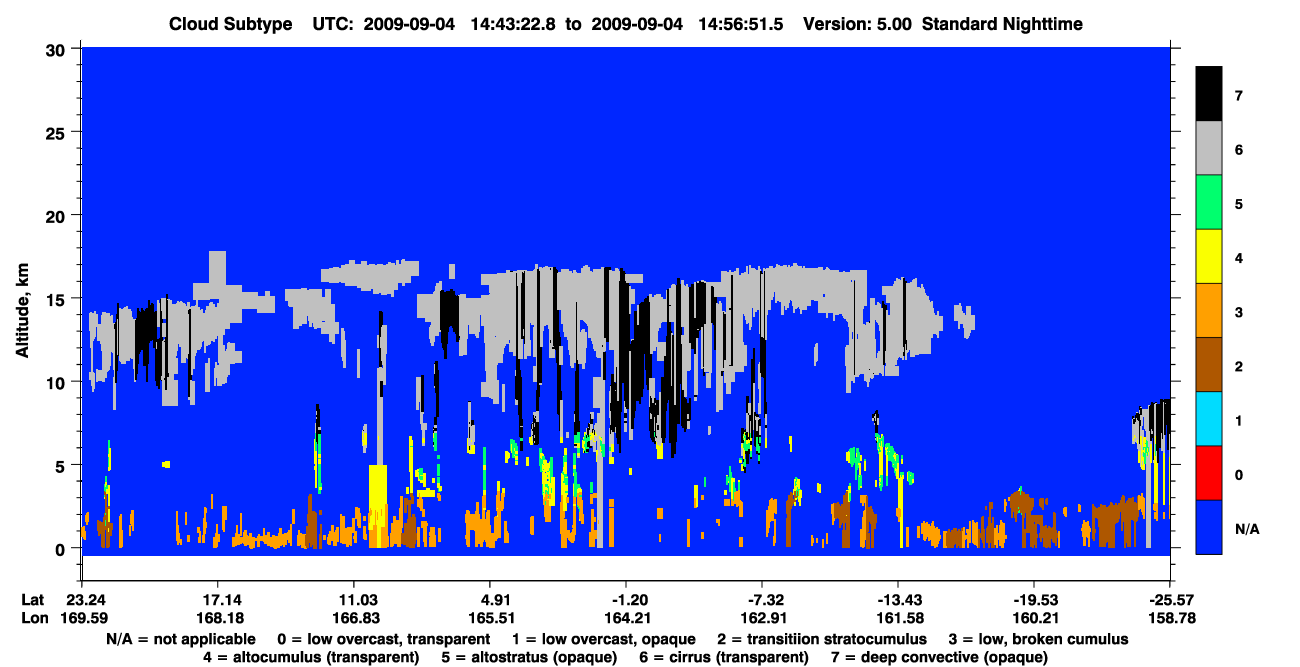Click the x-axis 'Lon' row label
1300x667 pixels.
click(34, 618)
